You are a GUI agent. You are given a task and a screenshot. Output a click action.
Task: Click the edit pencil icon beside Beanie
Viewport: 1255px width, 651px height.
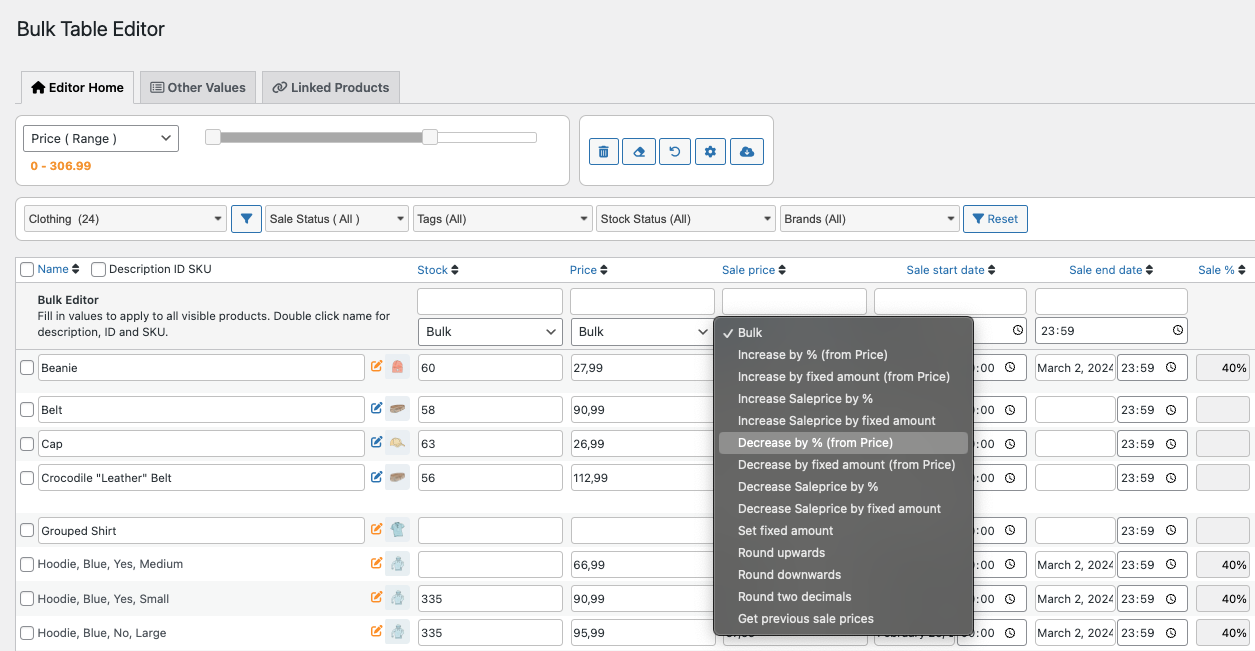378,367
